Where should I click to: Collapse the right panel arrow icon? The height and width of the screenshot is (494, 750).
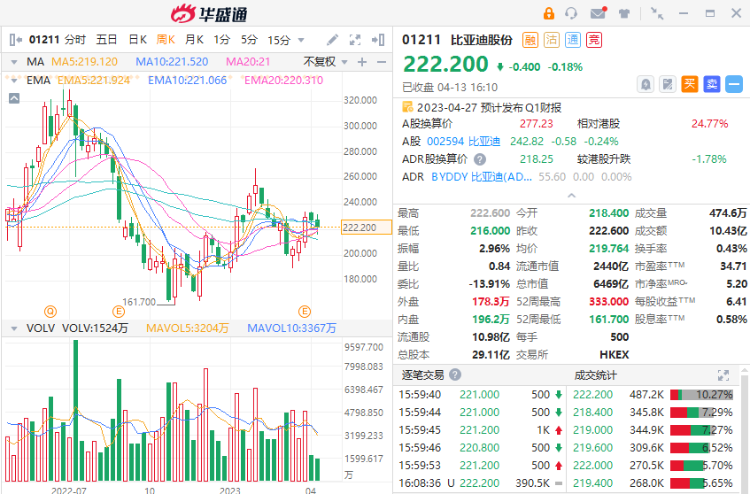point(378,40)
